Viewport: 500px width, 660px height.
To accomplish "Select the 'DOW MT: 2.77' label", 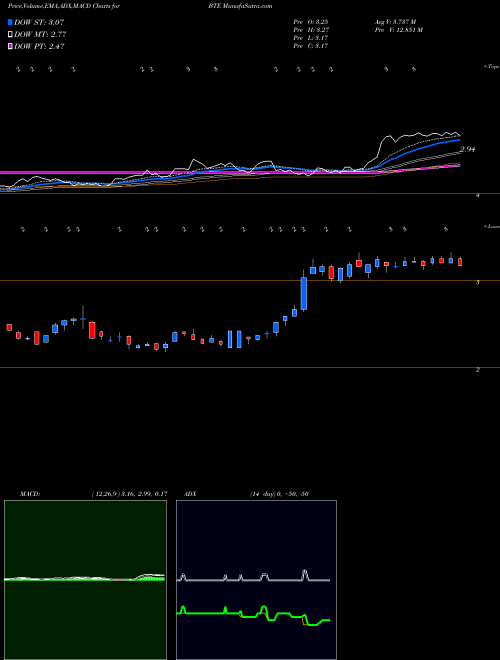I will pos(40,35).
